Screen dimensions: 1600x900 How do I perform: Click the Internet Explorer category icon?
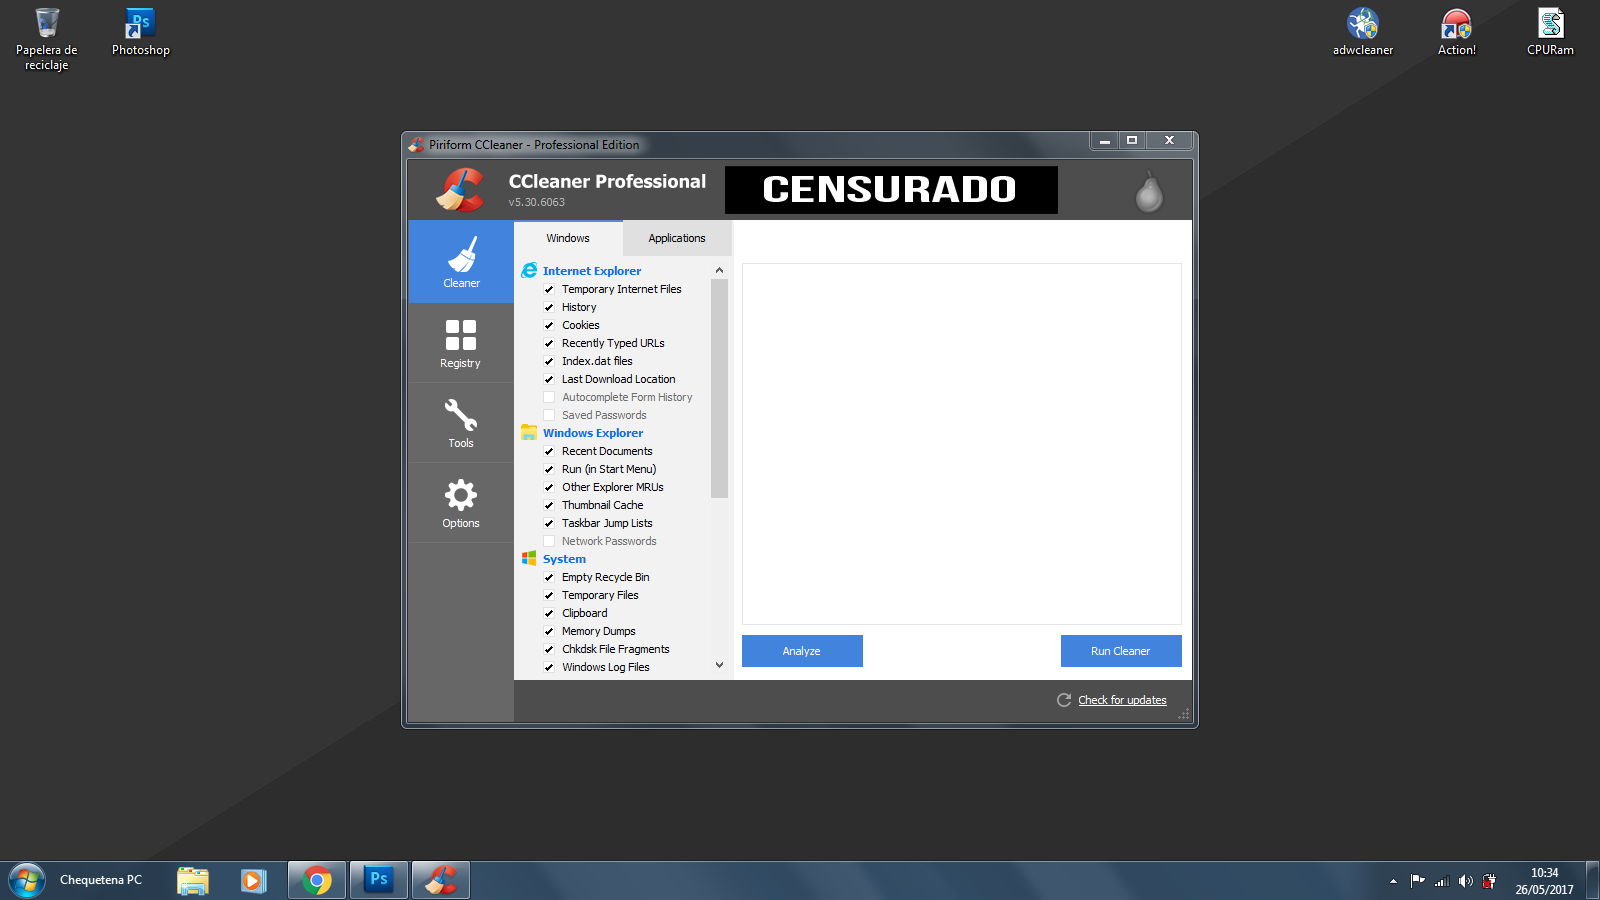click(529, 270)
